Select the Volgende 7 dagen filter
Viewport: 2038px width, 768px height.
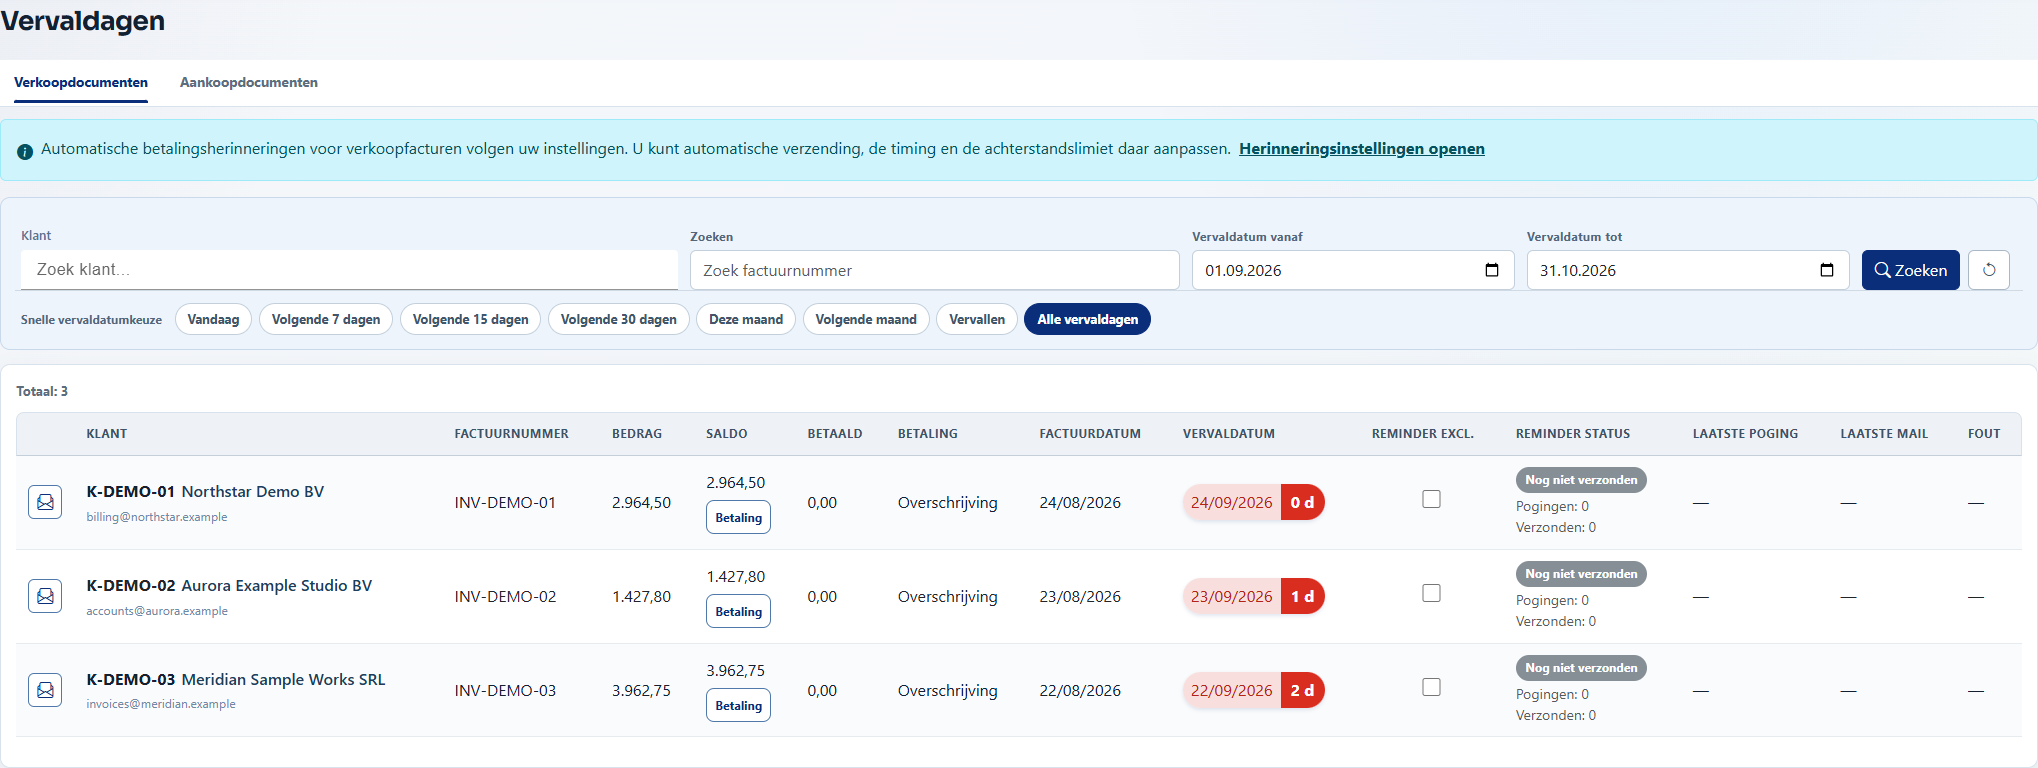[326, 319]
